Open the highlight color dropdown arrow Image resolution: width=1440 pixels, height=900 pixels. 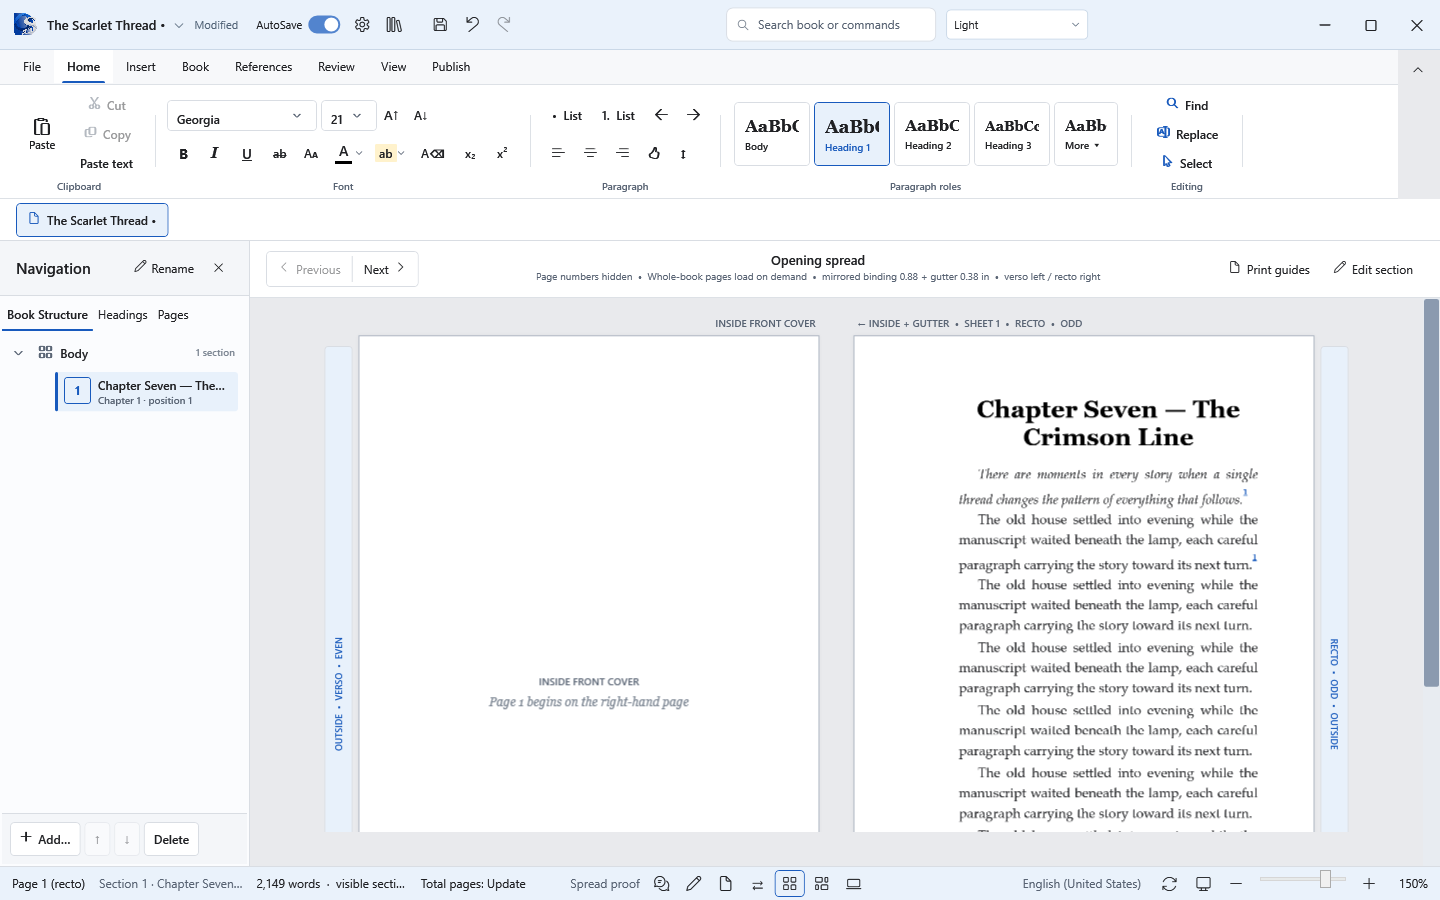[x=401, y=154]
